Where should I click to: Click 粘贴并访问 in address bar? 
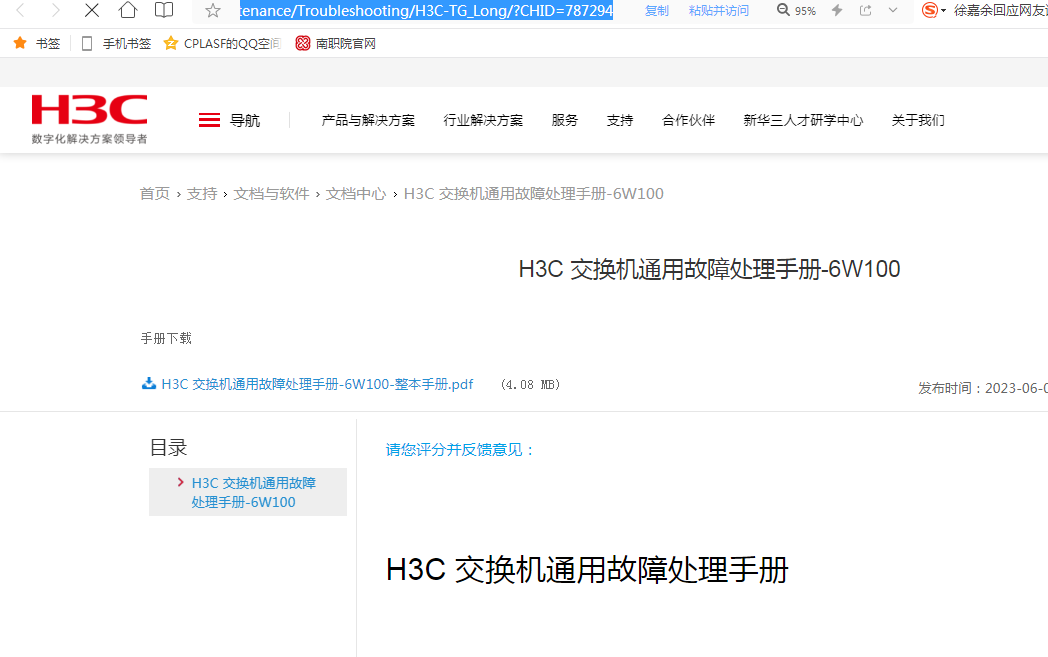[x=718, y=11]
